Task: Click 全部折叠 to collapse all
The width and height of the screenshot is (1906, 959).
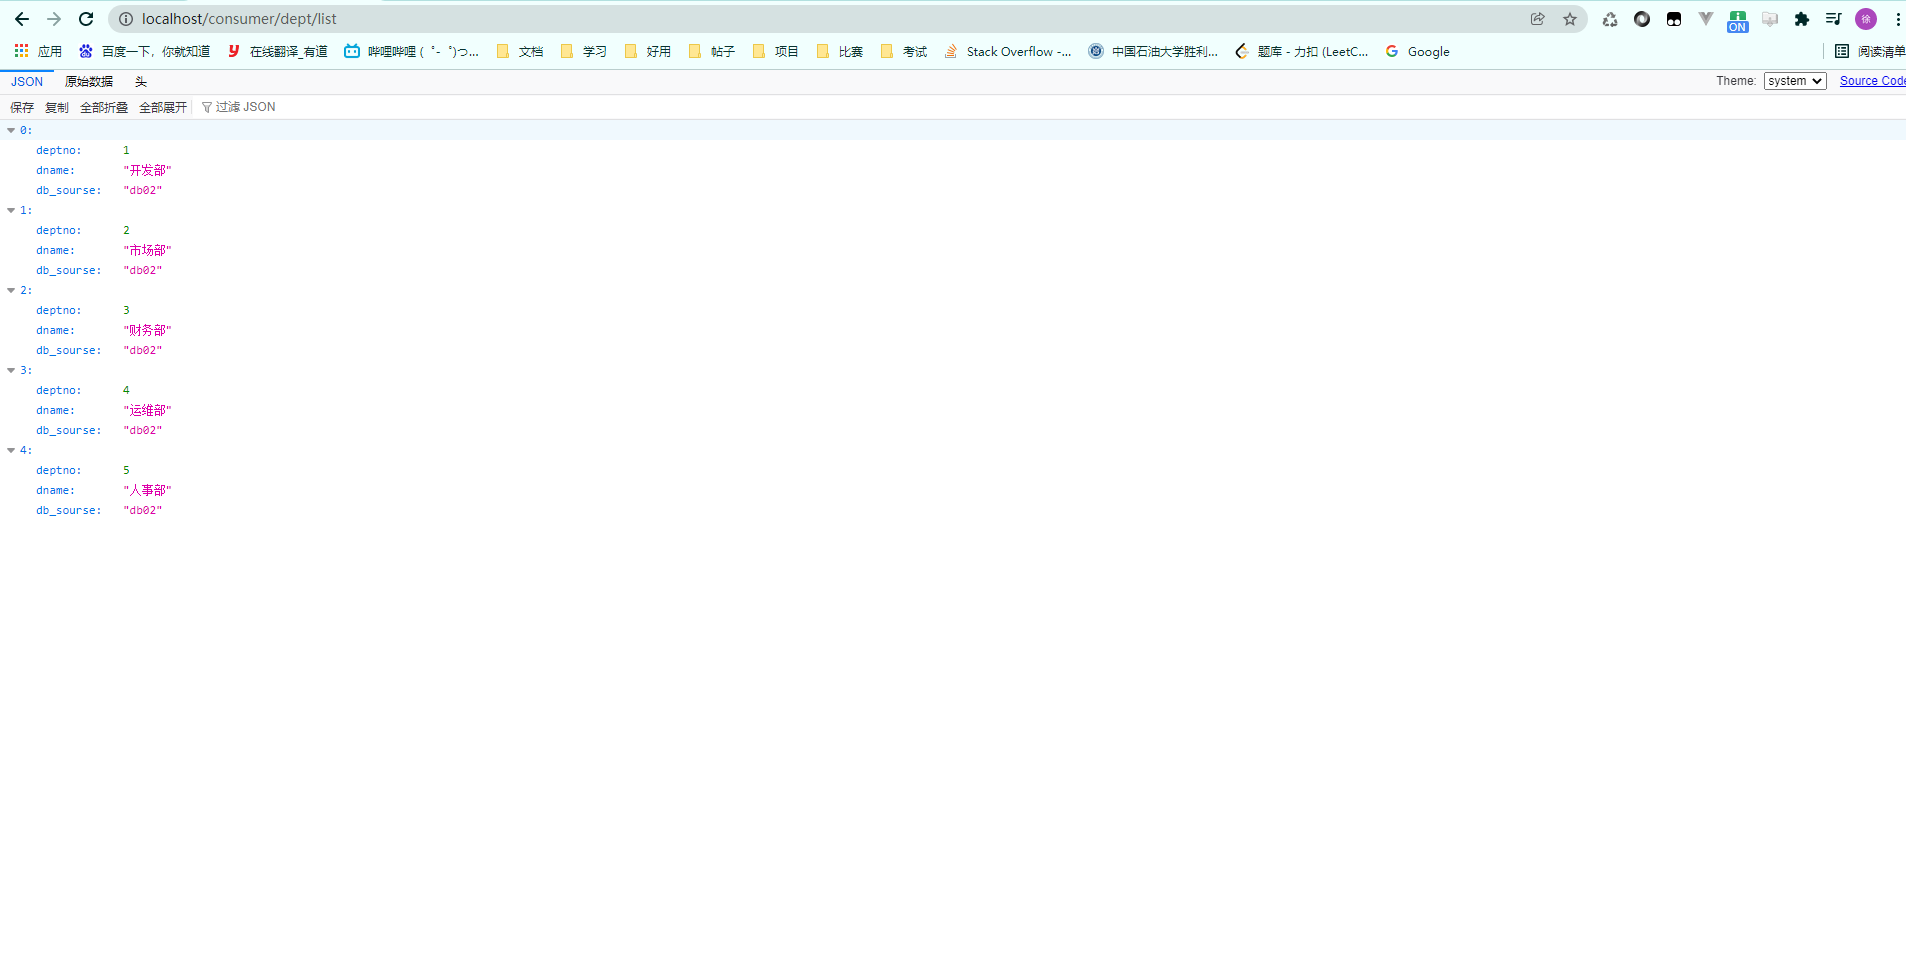Action: click(104, 107)
